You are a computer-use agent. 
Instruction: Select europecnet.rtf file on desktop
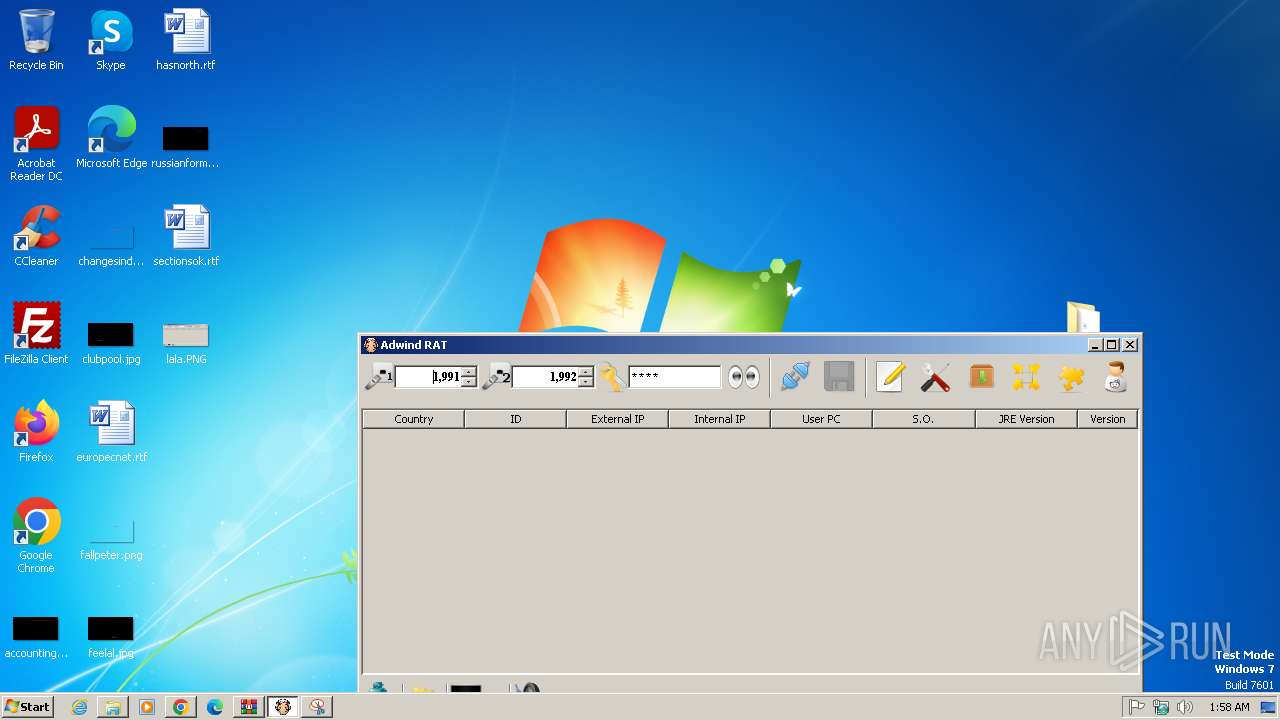pos(111,432)
